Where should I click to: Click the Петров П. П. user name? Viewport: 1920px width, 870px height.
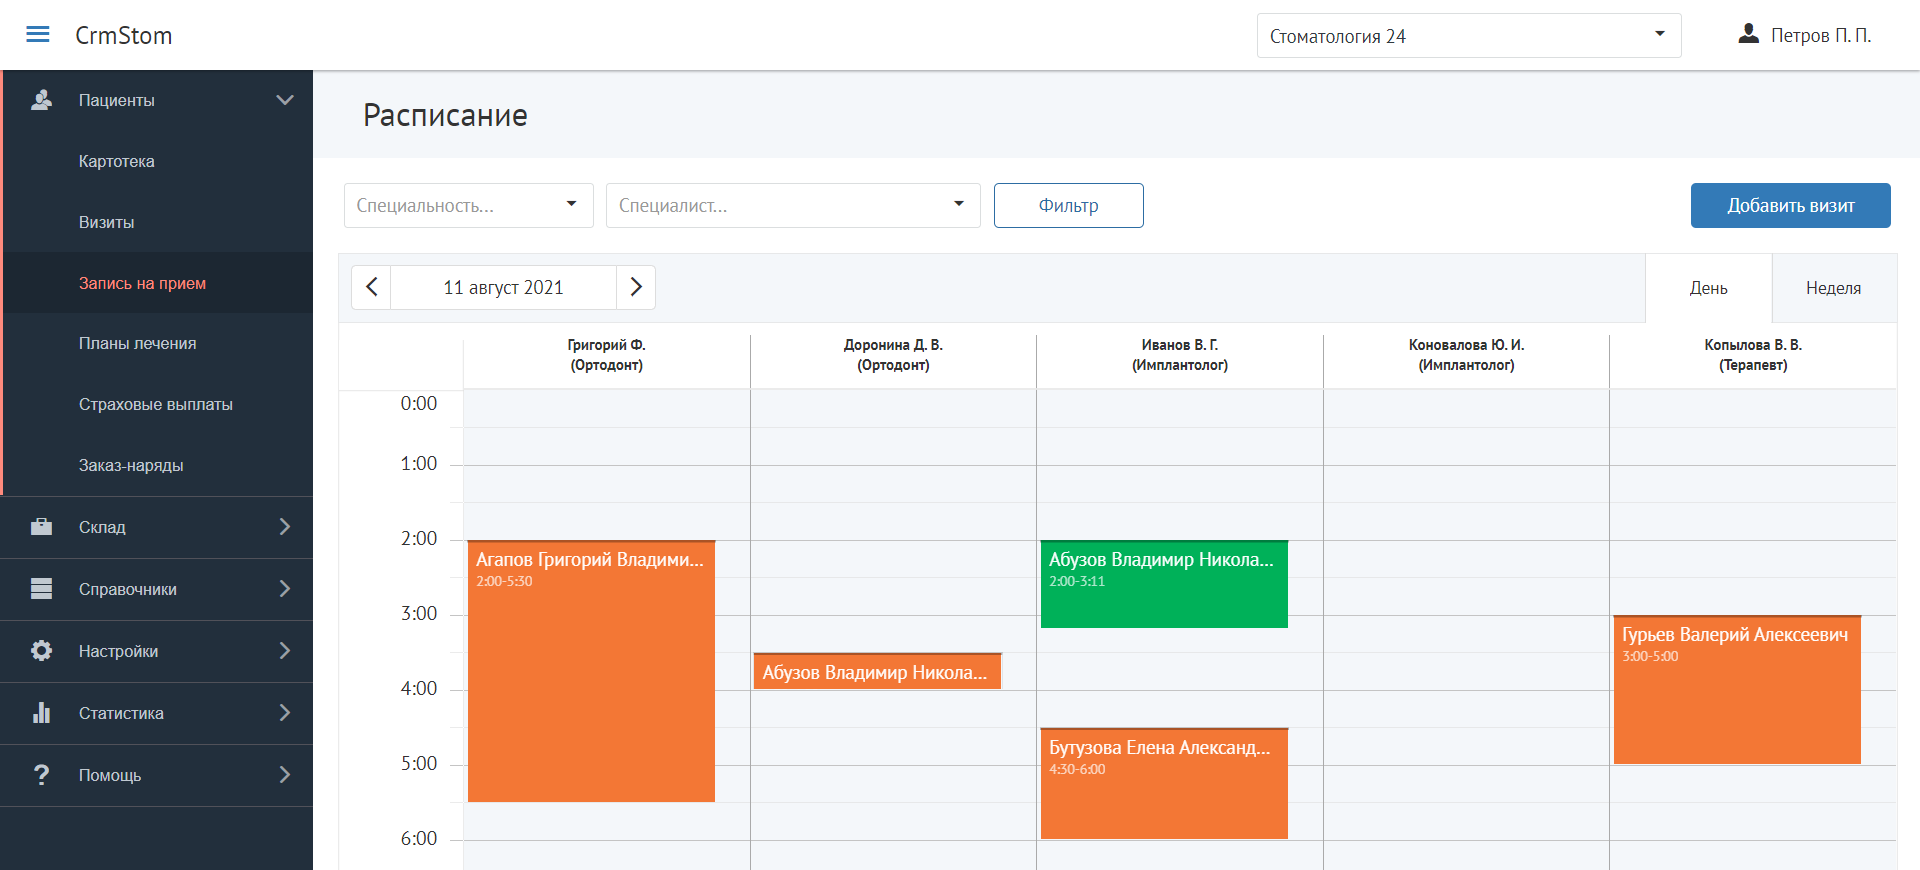pos(1821,35)
